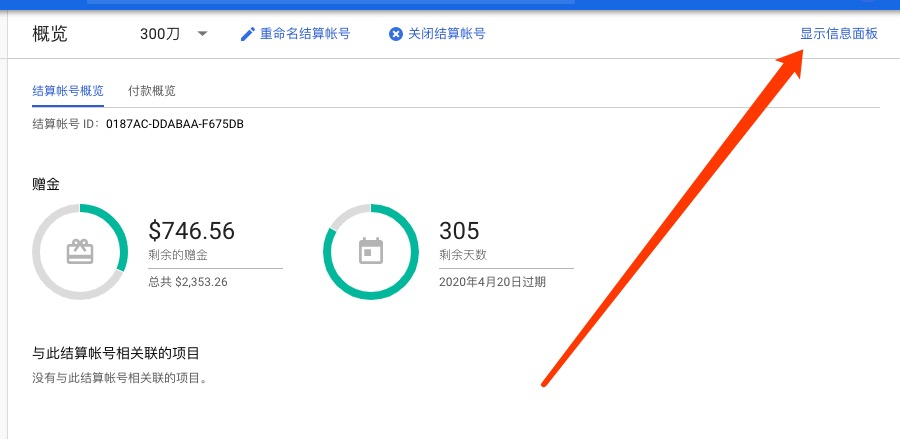Open the 300刀 billing account selector
The image size is (900, 439).
tap(160, 34)
